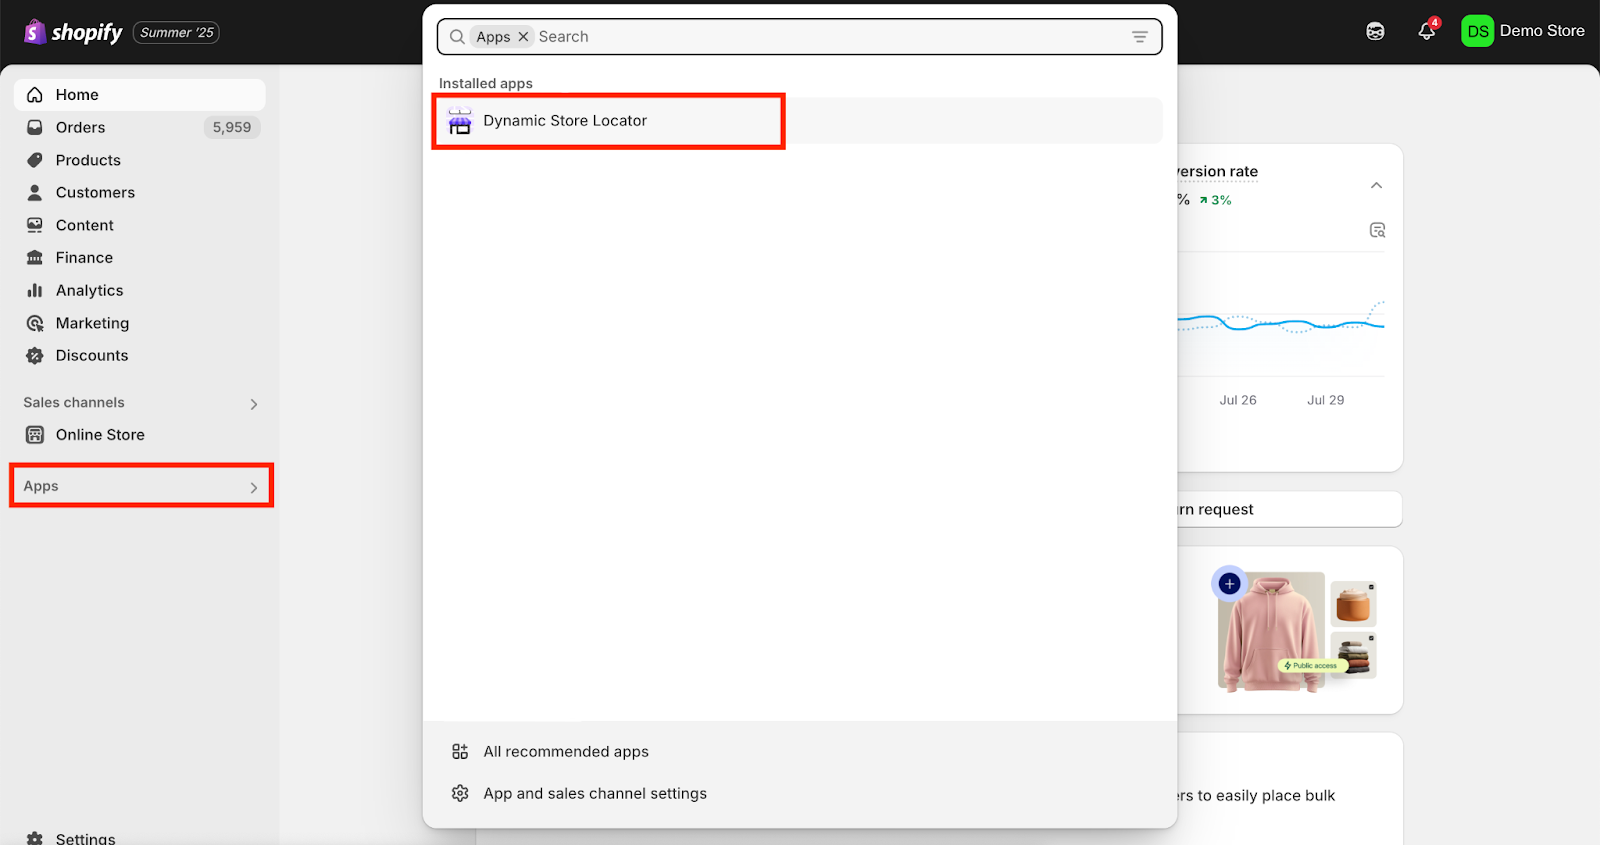Click the Orders count badge 5,959
This screenshot has width=1600, height=845.
click(x=232, y=128)
